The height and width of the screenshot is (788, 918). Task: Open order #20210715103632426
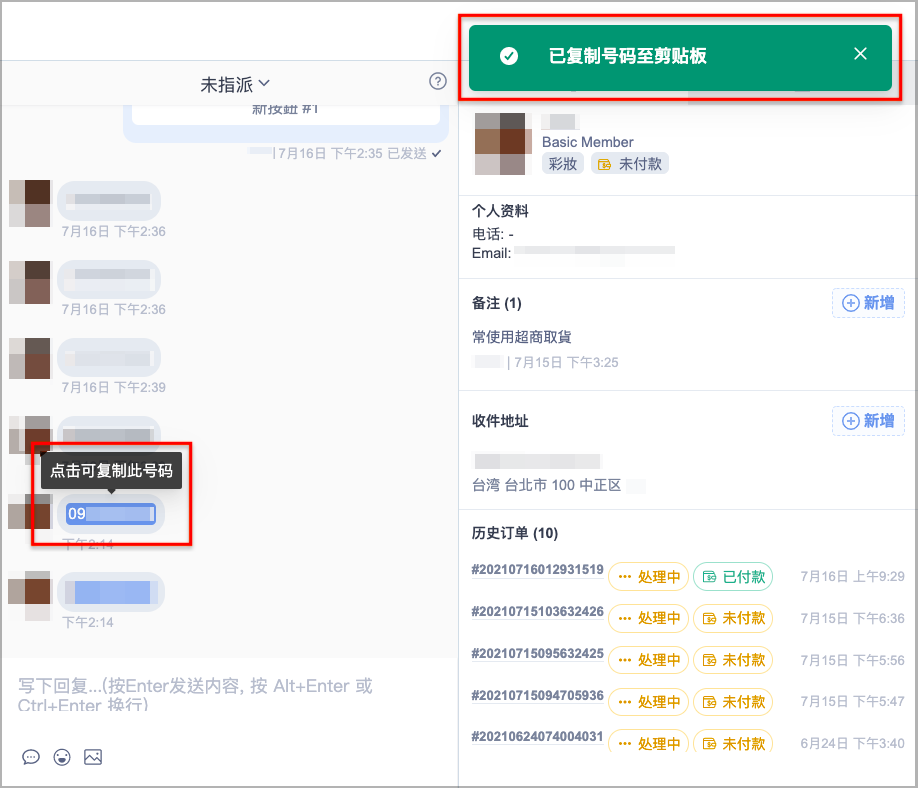pyautogui.click(x=537, y=612)
